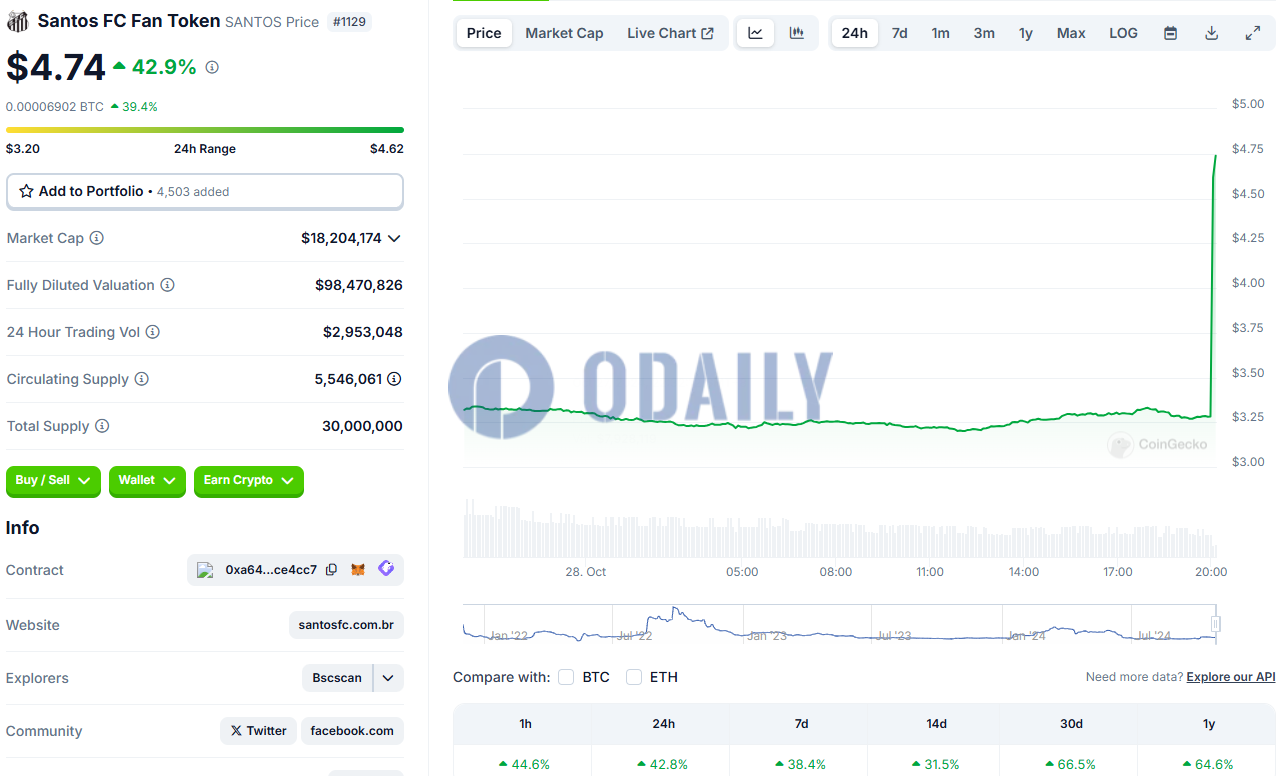Click the X logo in Twitter button
The height and width of the screenshot is (776, 1281).
(x=236, y=731)
